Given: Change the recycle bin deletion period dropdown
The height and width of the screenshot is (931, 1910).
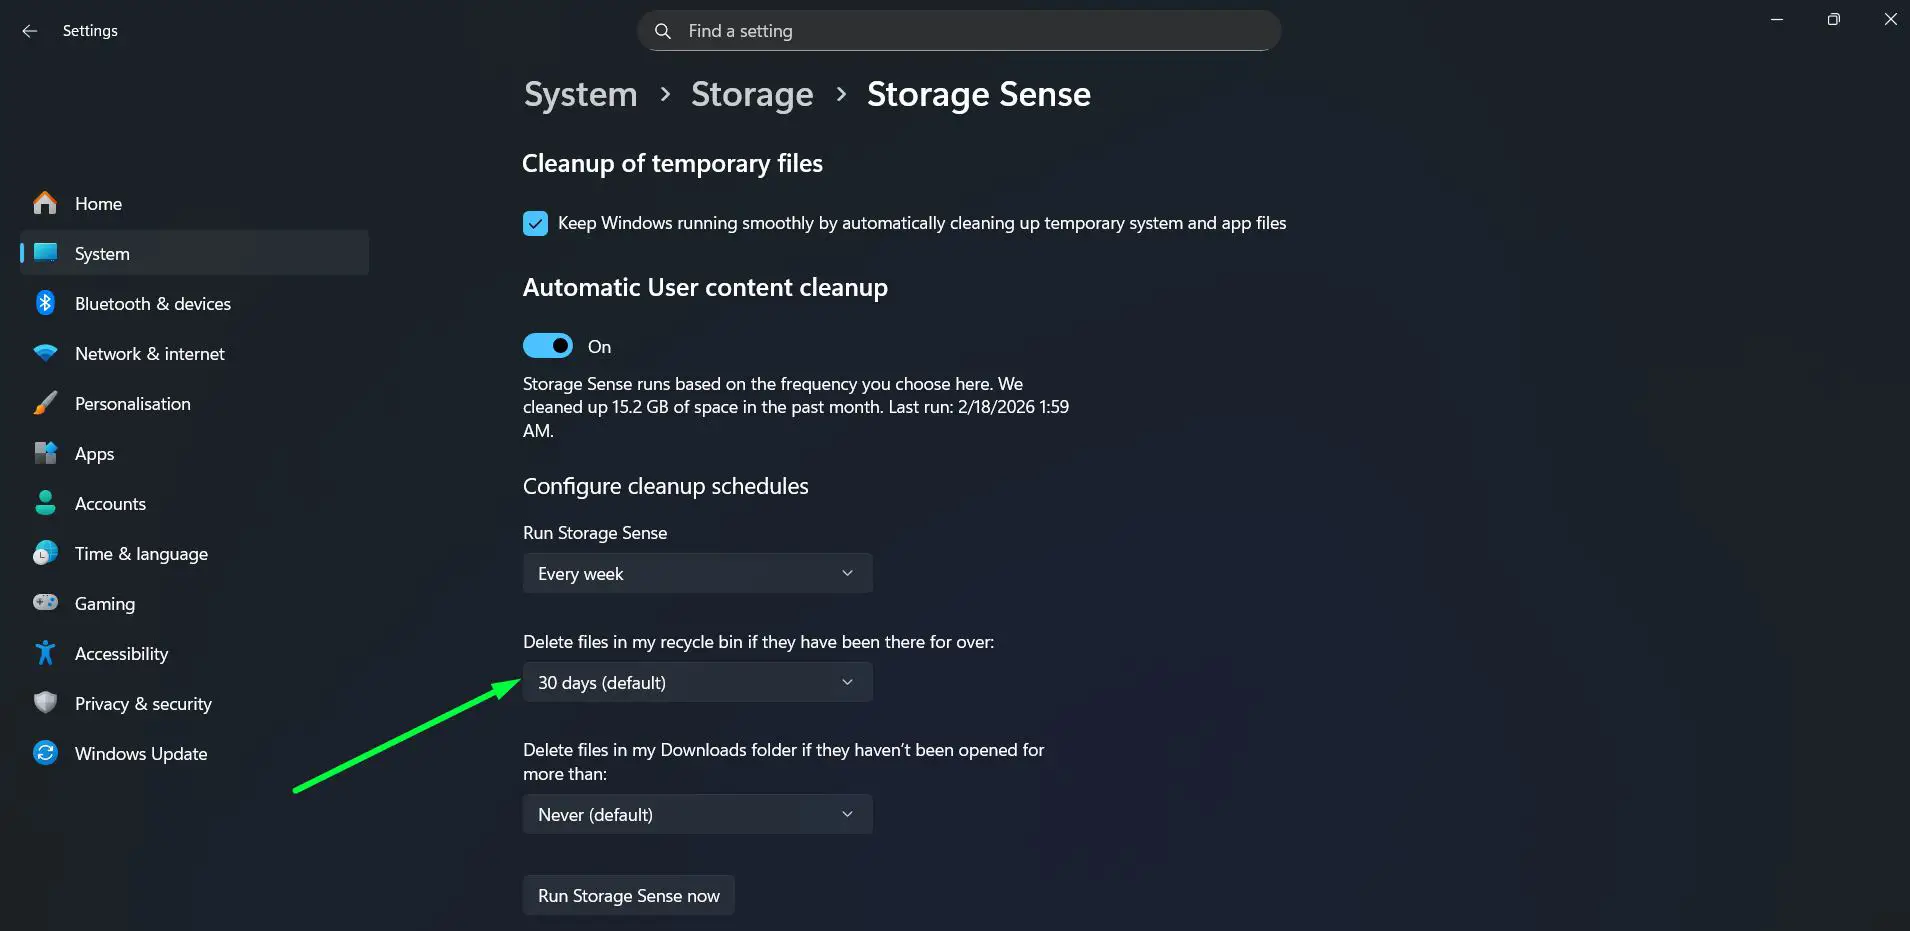Looking at the screenshot, I should 697,682.
